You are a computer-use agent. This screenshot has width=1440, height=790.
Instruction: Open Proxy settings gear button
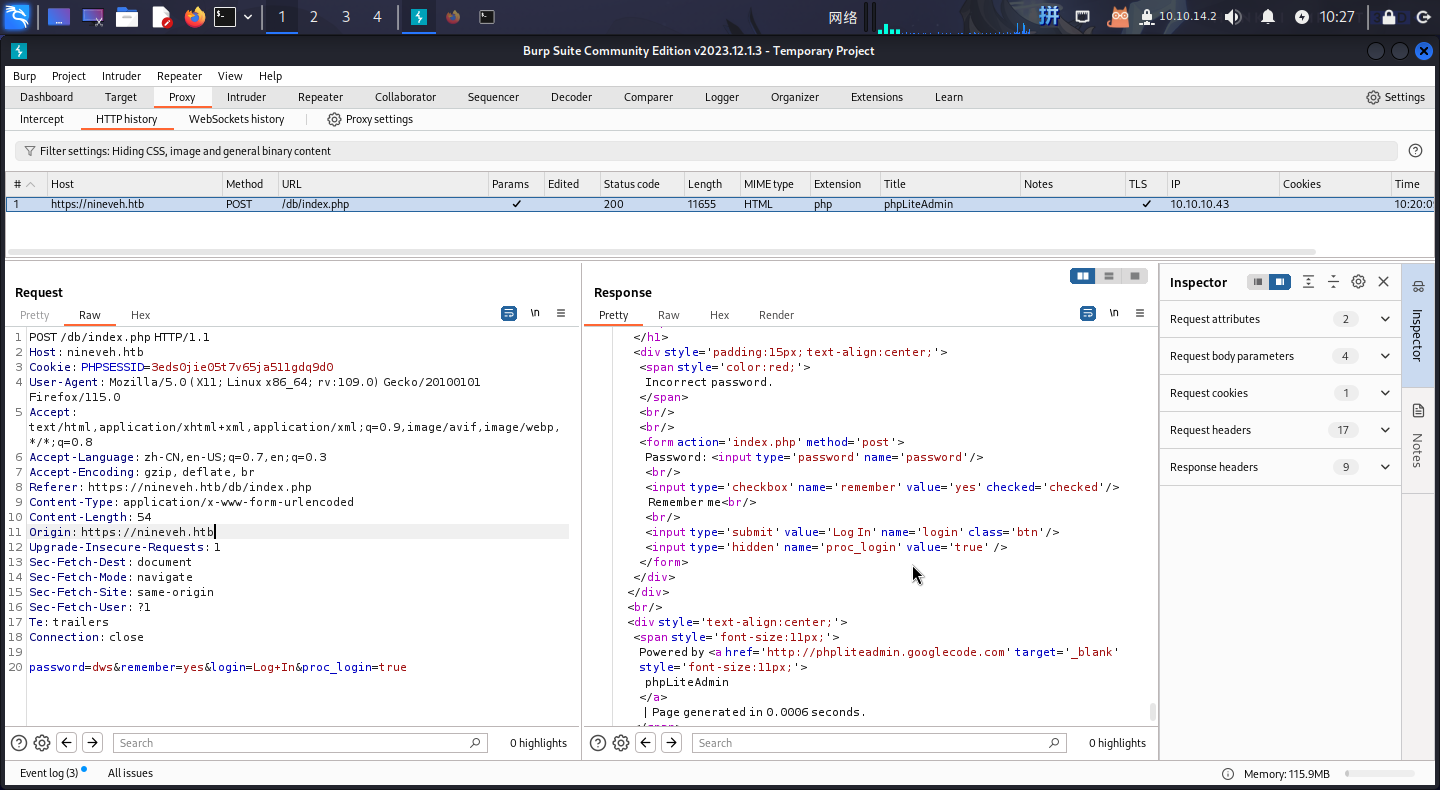(370, 119)
